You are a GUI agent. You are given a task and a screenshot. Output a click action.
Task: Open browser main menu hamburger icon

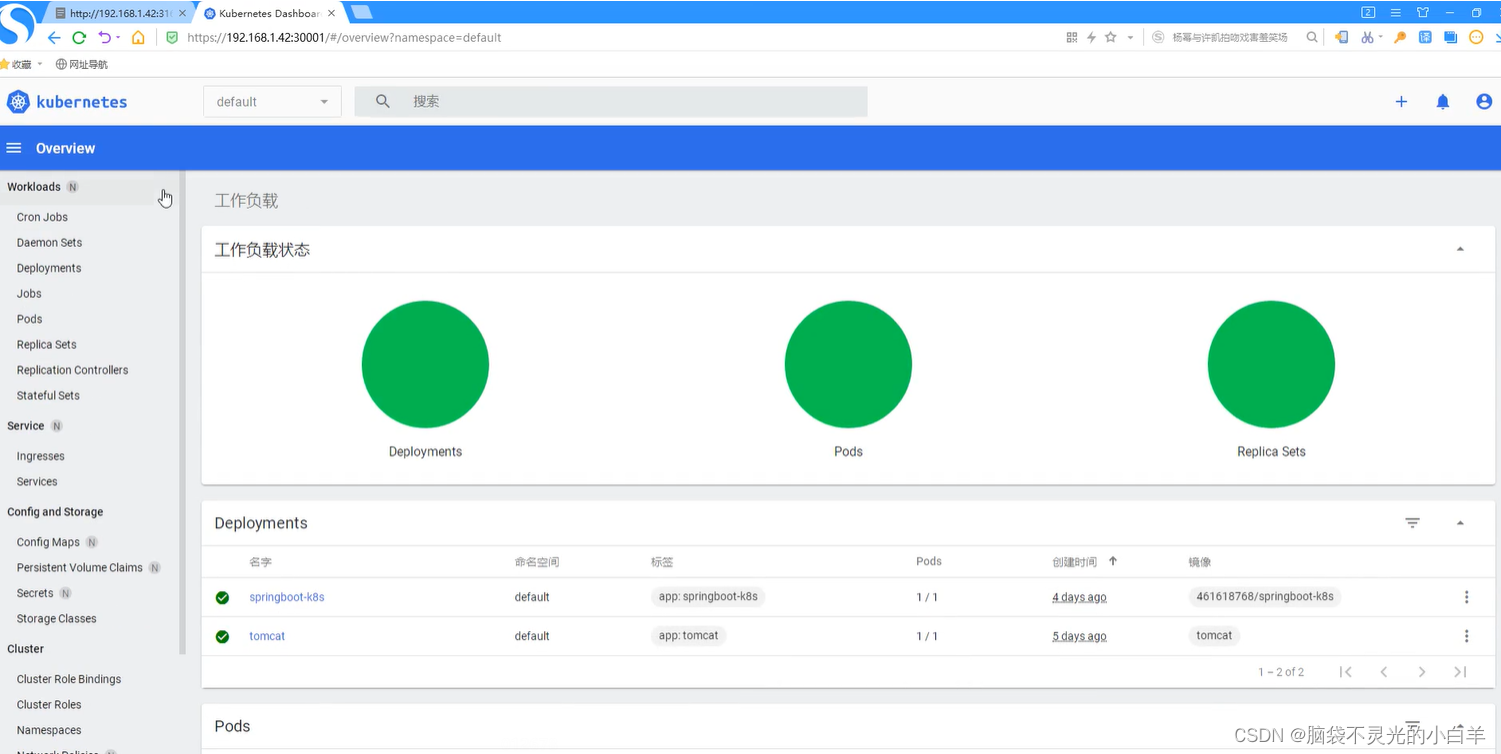pos(1395,12)
